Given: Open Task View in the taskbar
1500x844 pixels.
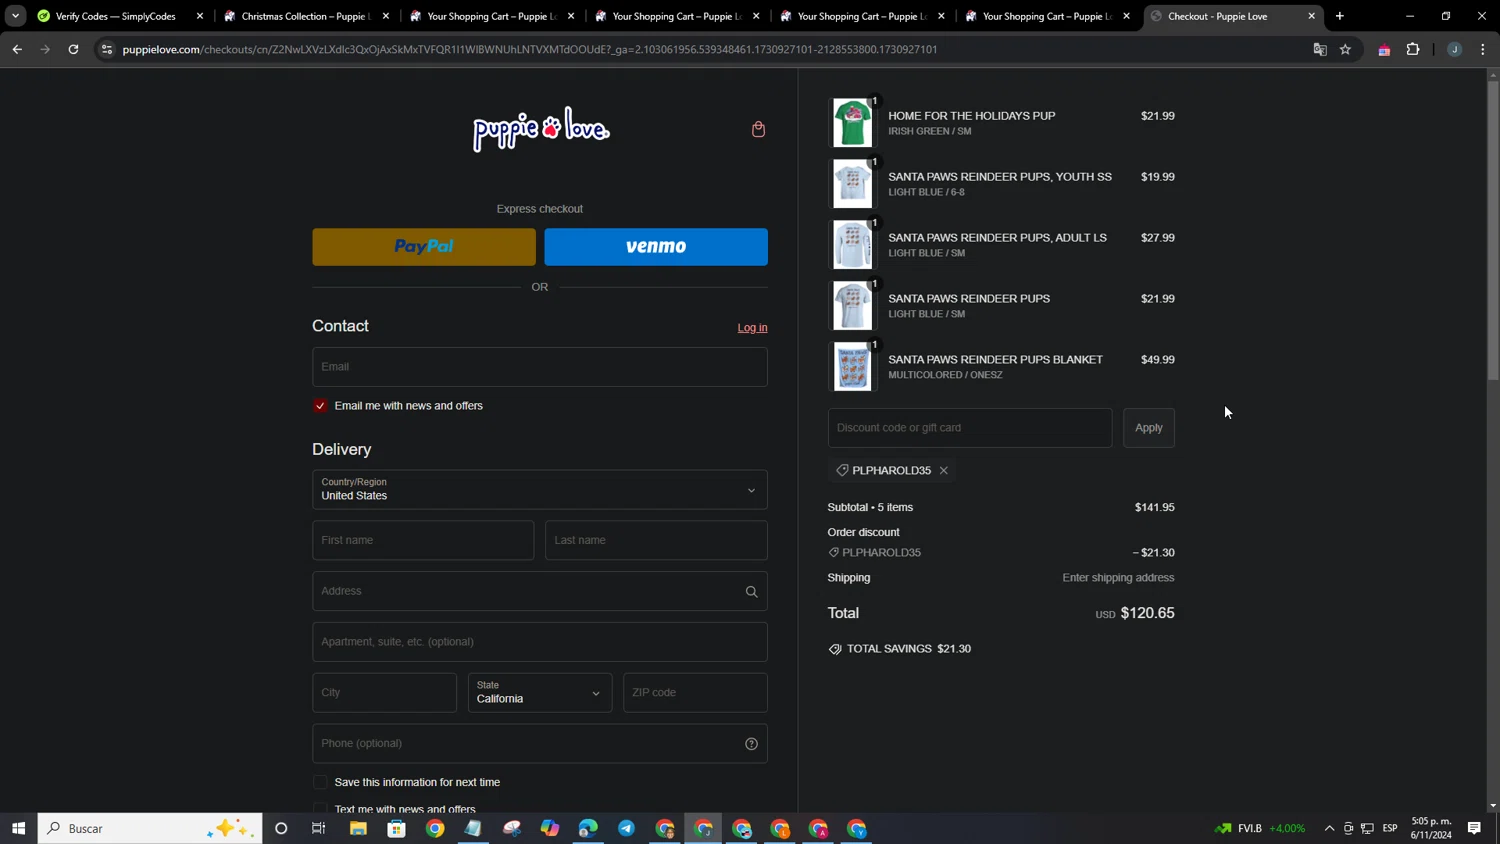Looking at the screenshot, I should pyautogui.click(x=319, y=828).
